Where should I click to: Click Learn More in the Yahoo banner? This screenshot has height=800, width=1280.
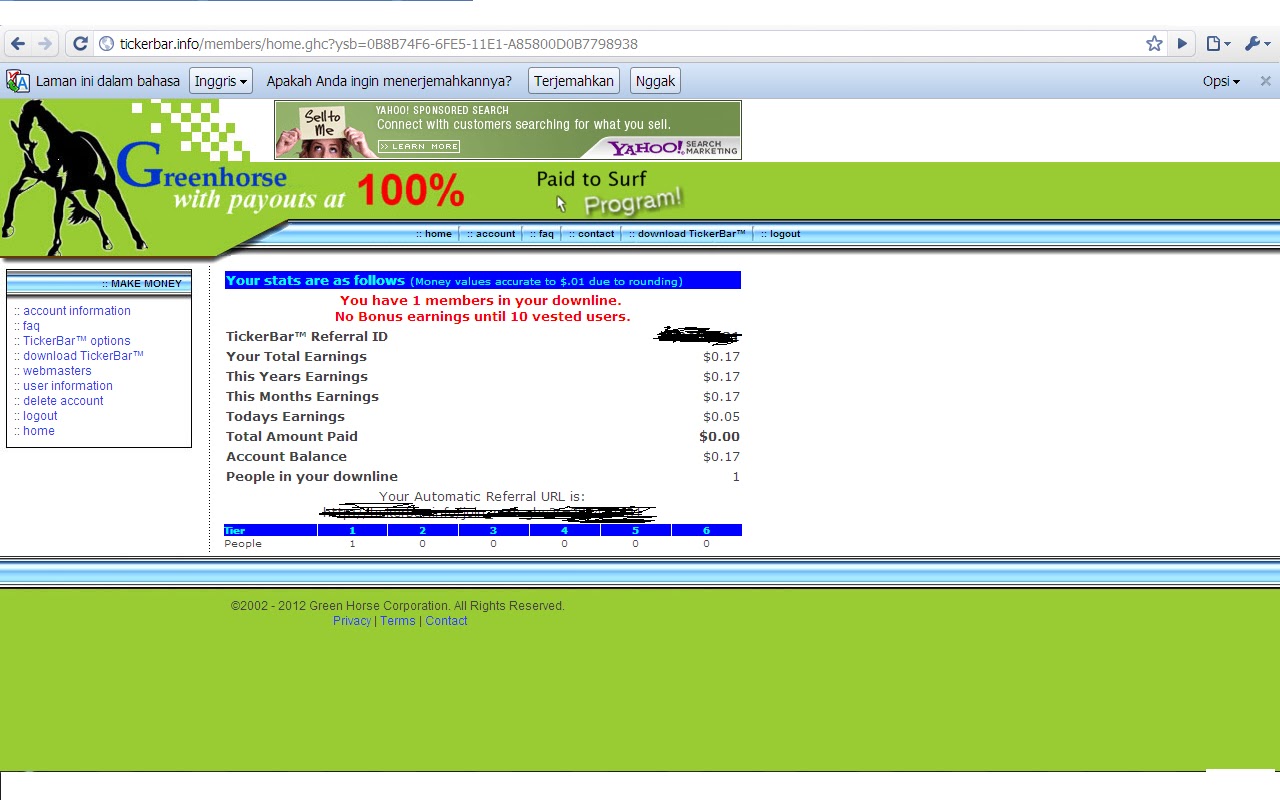click(x=419, y=147)
